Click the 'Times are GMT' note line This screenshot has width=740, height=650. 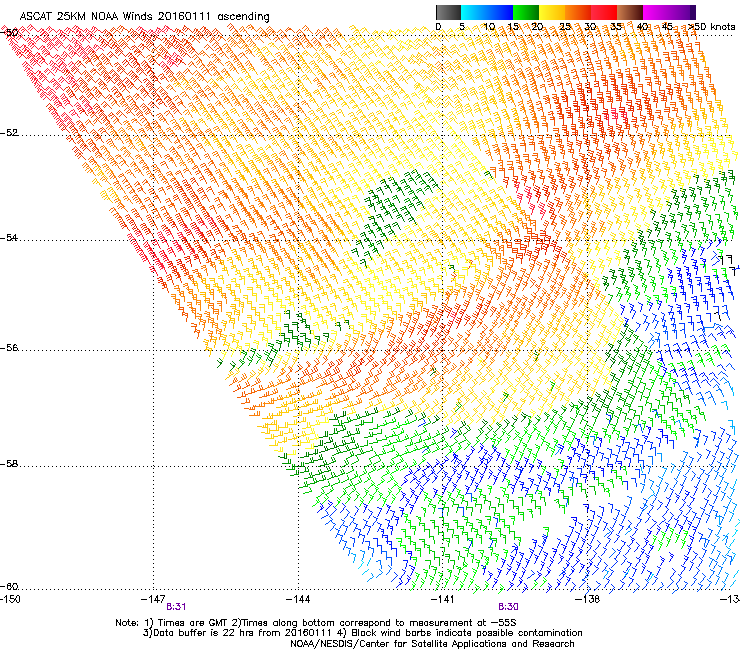[316, 623]
